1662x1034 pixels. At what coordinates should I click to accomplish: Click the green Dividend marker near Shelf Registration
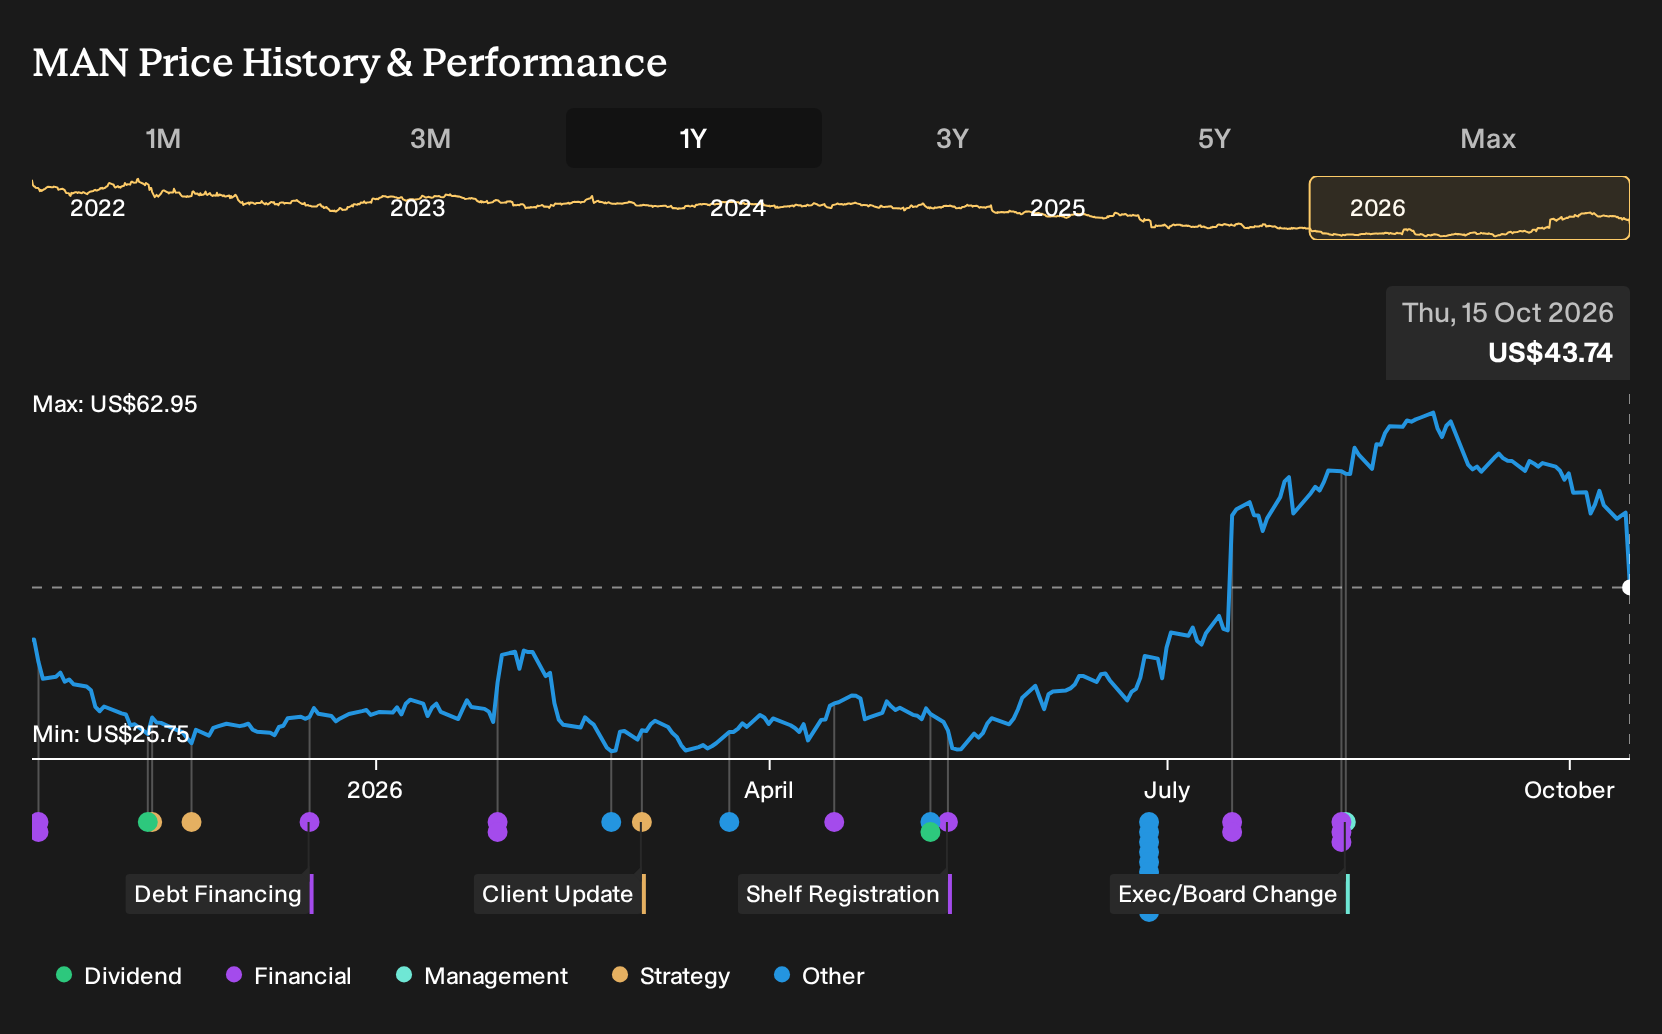(x=930, y=832)
